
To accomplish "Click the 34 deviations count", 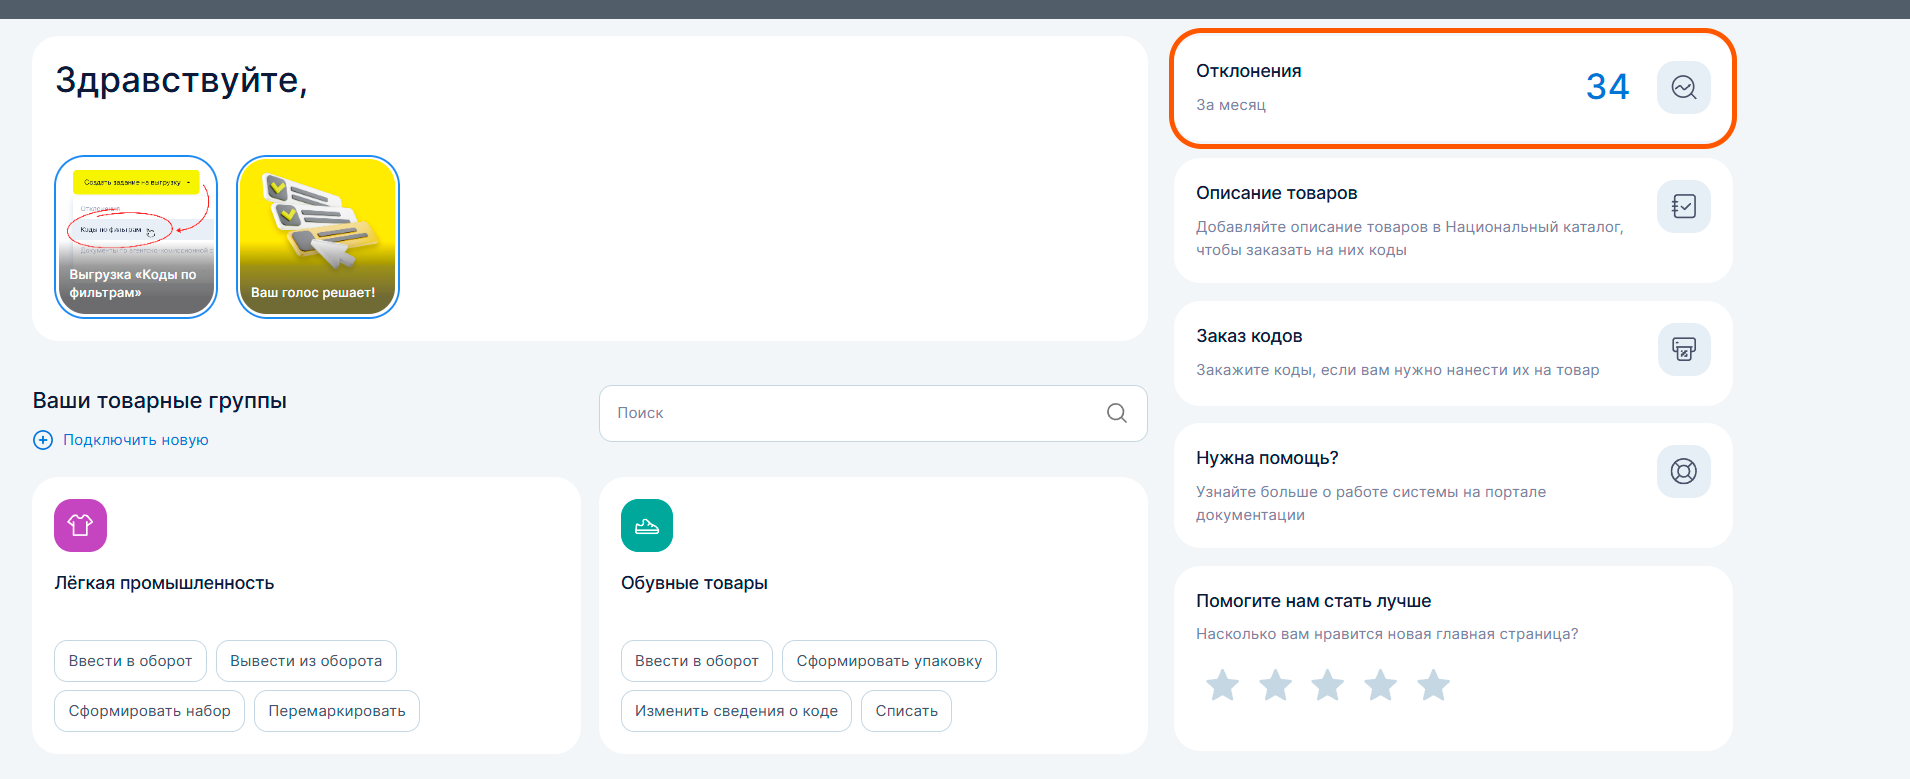I will [1607, 87].
